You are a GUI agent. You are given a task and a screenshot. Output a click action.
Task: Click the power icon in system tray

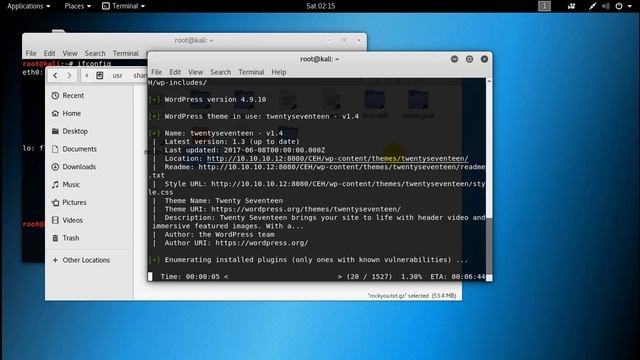[x=619, y=6]
